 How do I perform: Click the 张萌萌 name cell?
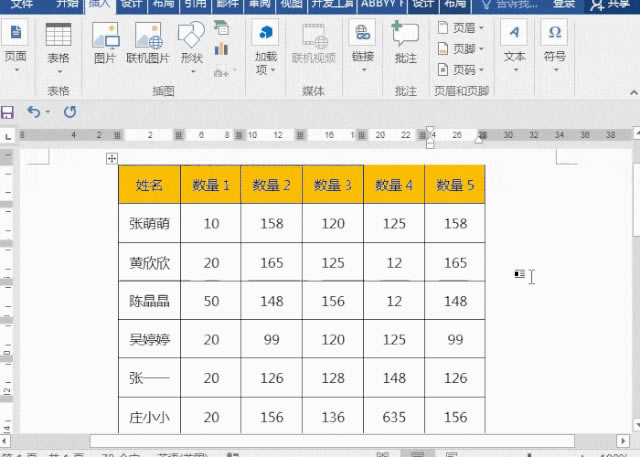(x=149, y=224)
